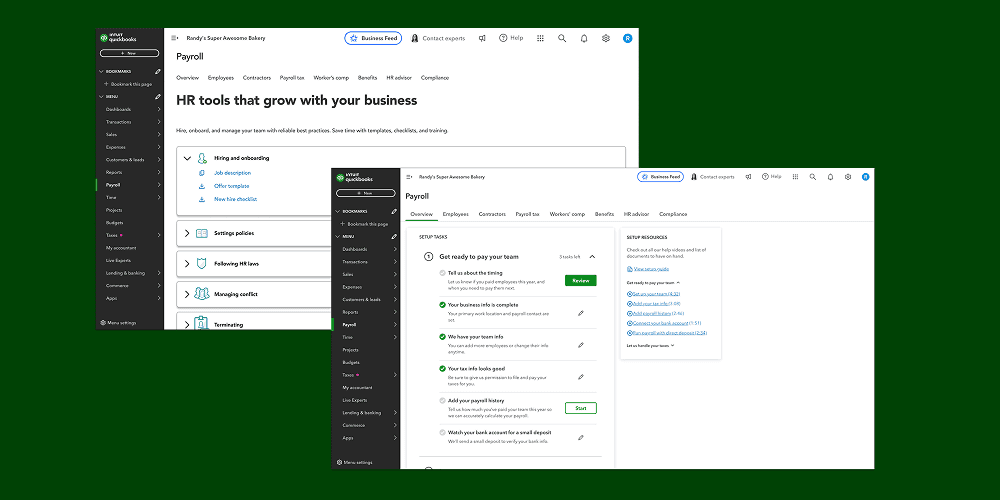This screenshot has height=500, width=1000.
Task: Open the Payroll tax tab in HR tools window
Action: (292, 78)
